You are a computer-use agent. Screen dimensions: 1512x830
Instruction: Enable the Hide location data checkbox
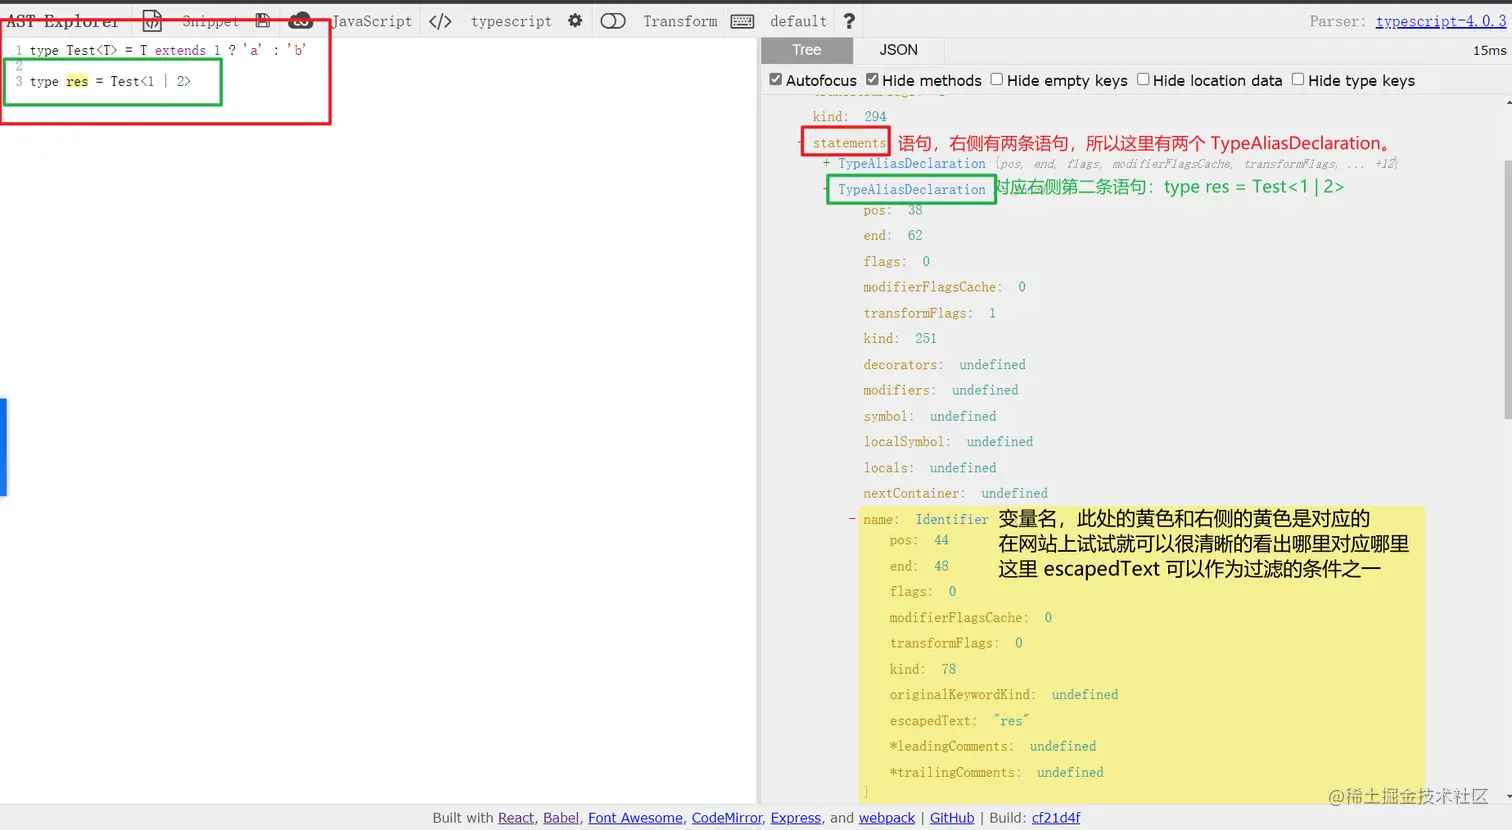(1143, 79)
